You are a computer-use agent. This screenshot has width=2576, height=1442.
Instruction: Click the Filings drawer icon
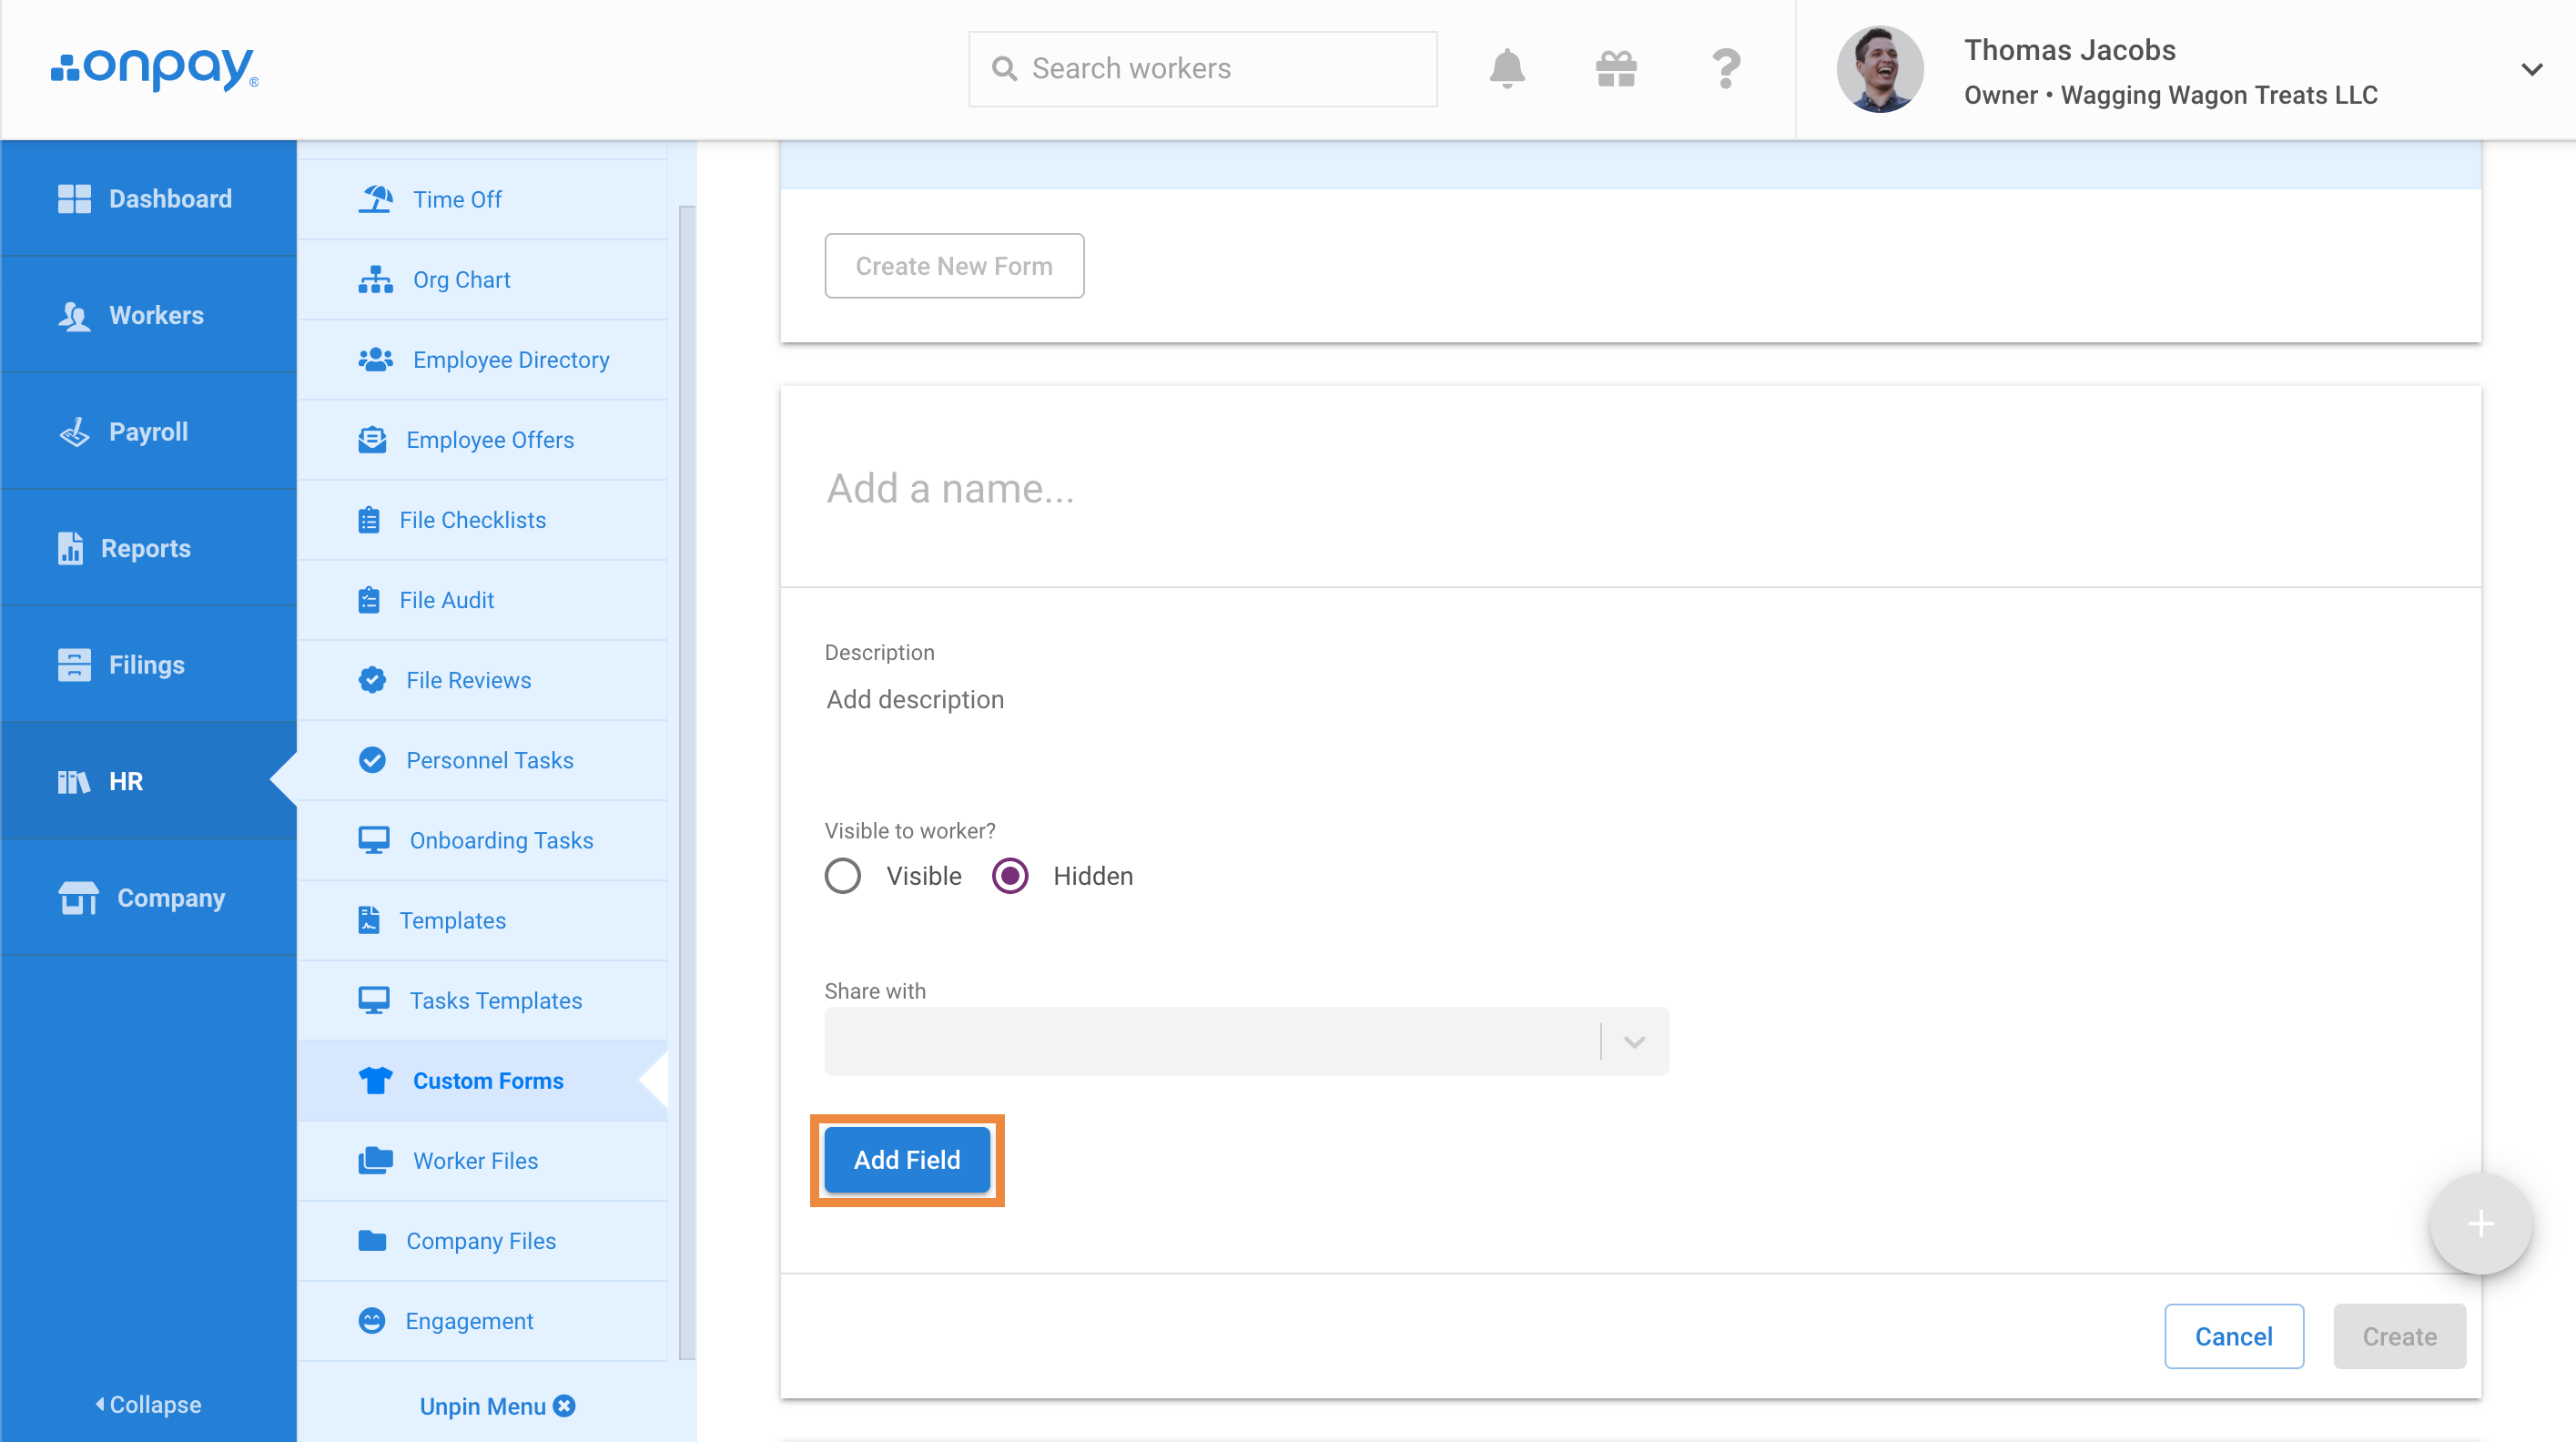[74, 665]
